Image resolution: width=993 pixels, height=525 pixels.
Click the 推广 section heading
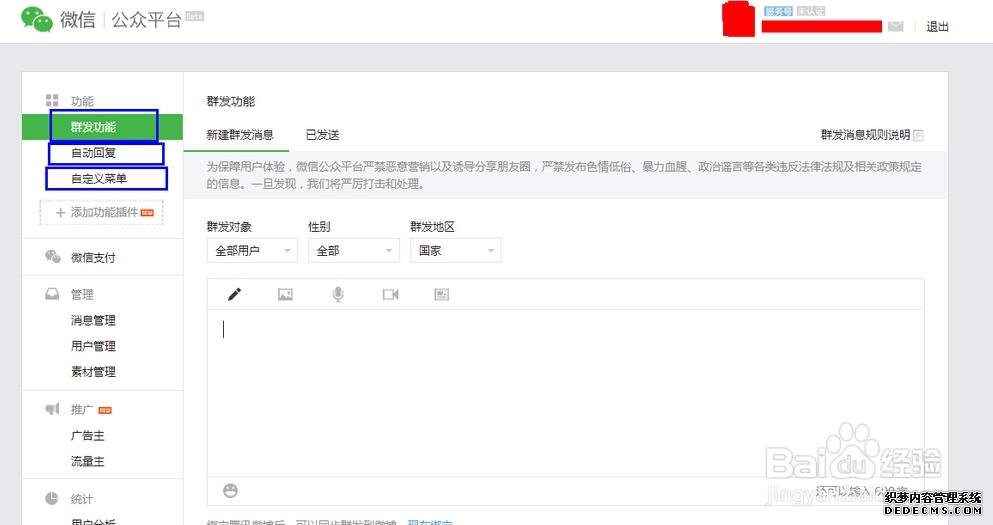82,409
